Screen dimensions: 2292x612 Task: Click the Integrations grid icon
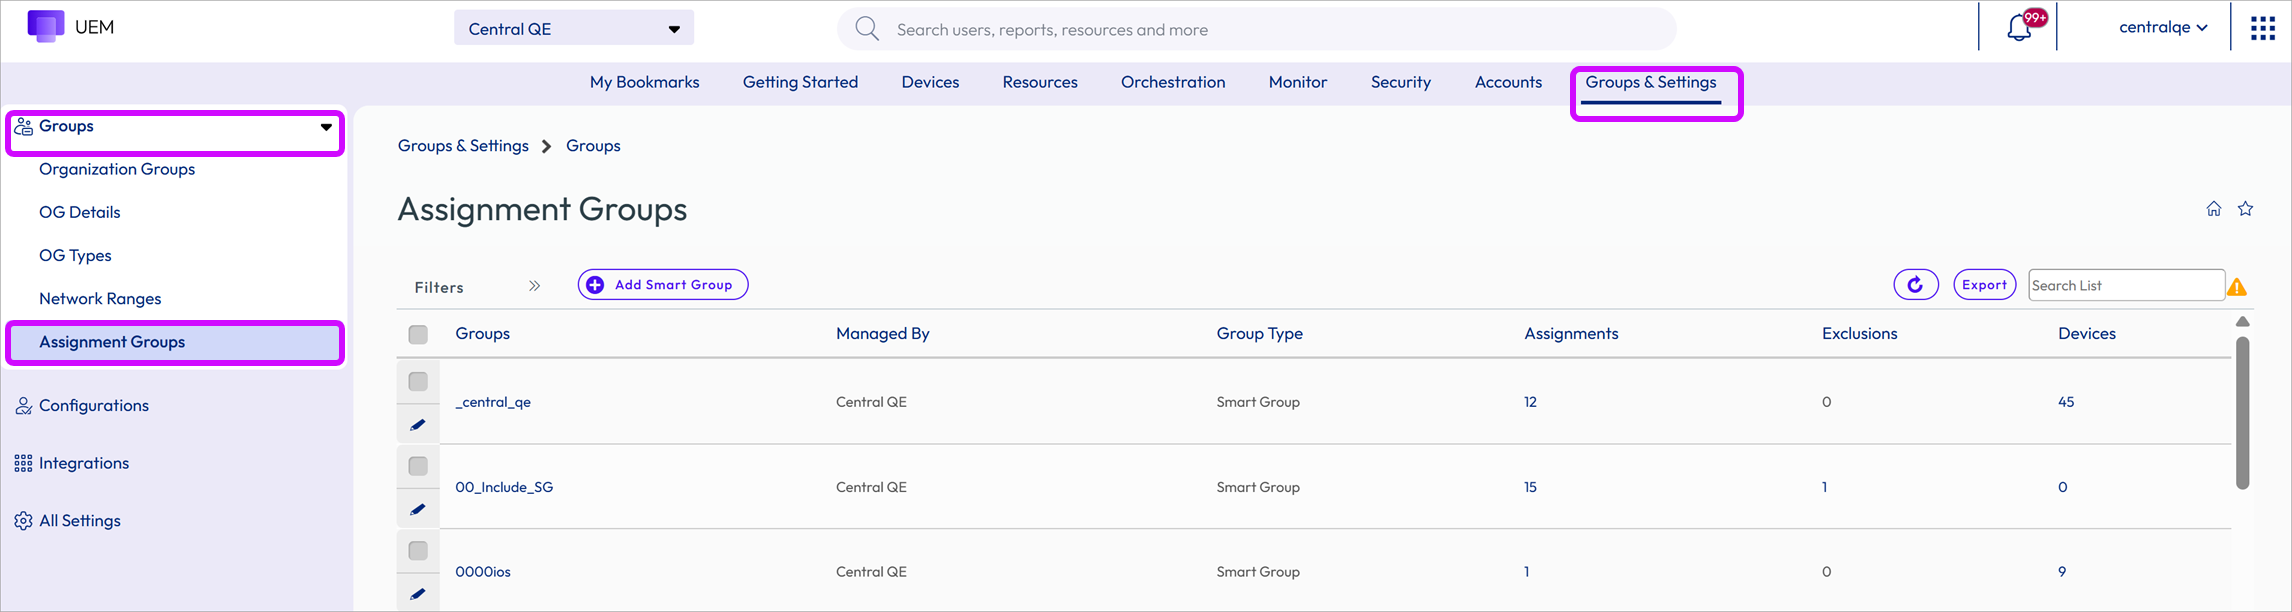[x=24, y=464]
